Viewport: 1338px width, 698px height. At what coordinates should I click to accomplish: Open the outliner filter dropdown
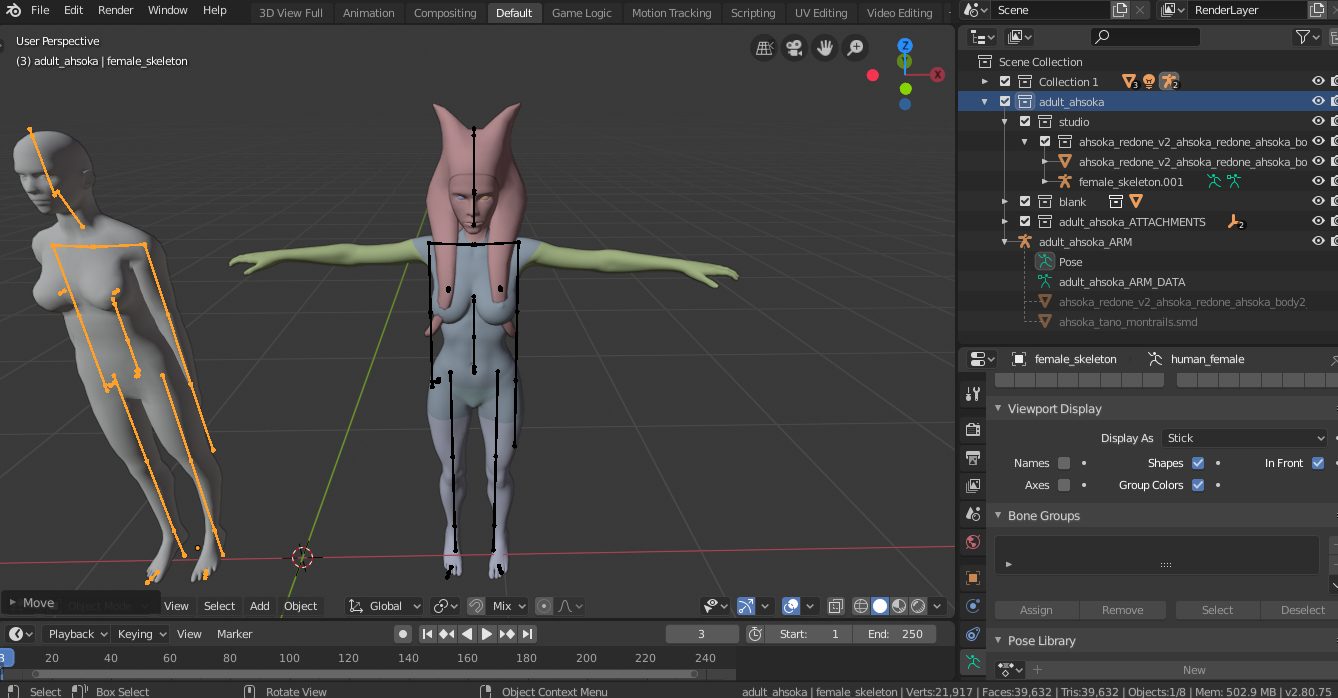coord(1307,37)
